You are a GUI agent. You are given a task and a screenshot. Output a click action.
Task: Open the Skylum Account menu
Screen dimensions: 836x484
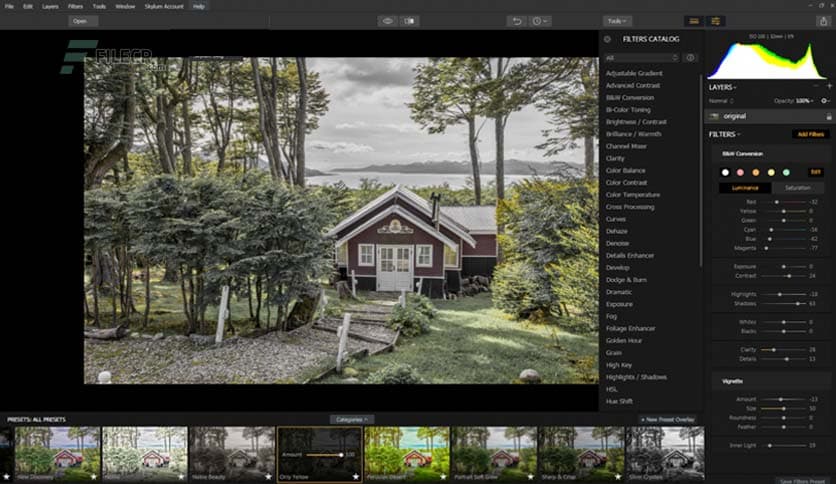(164, 6)
